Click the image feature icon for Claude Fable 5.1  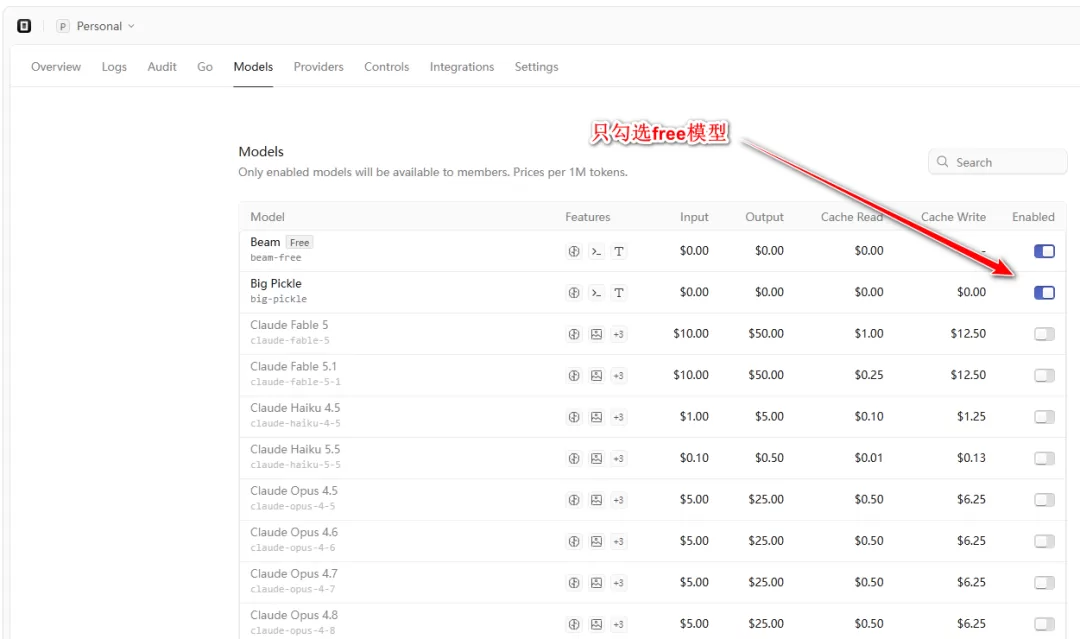596,375
